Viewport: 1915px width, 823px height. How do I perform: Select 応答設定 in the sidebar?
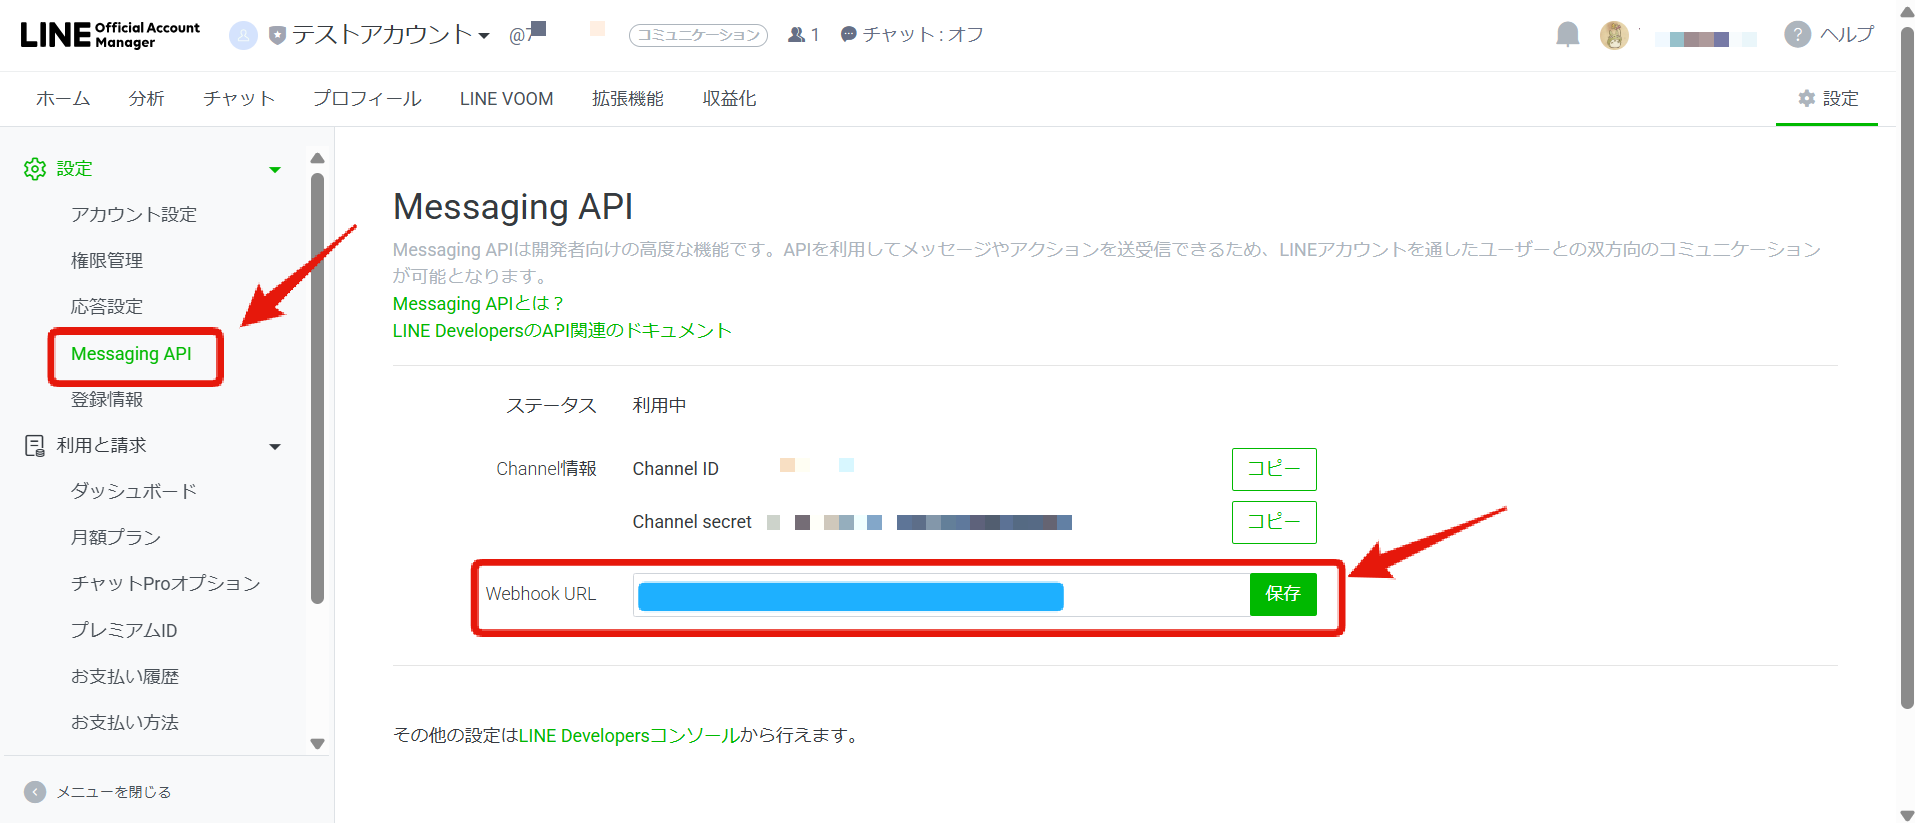click(x=107, y=307)
